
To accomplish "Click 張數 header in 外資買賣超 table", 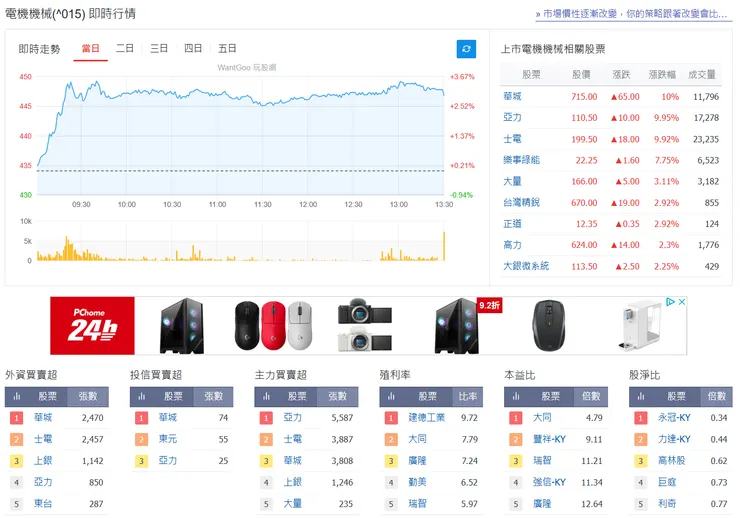I will [x=88, y=396].
